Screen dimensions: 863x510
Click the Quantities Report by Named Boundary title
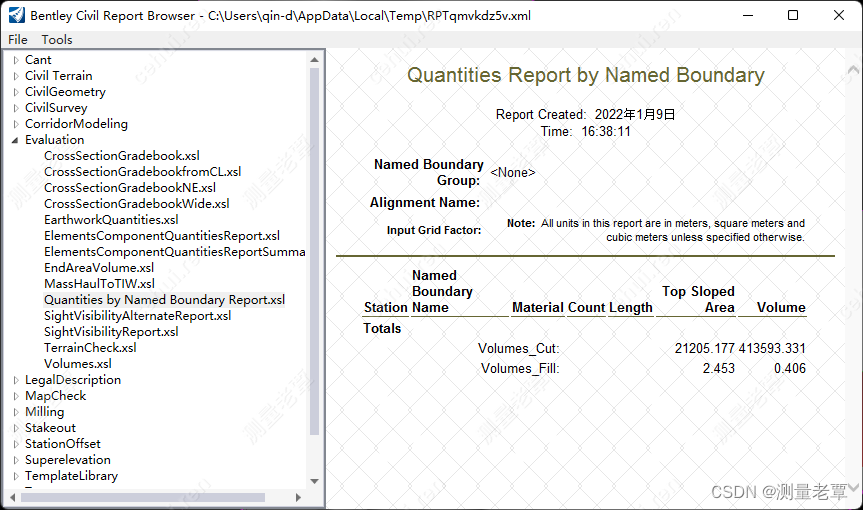click(586, 75)
